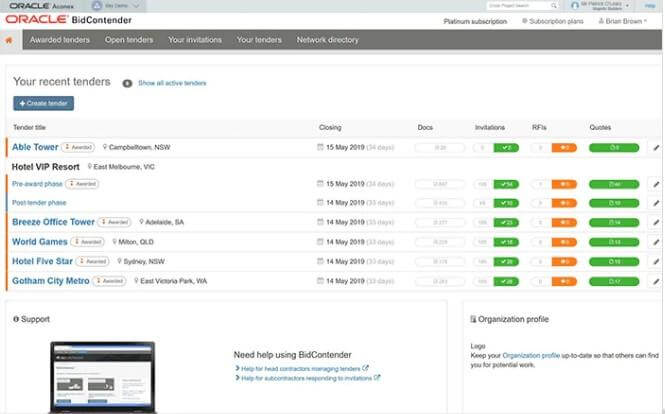Viewport: 665px width, 414px height.
Task: Click the Docs count pill for Able Tower
Action: coord(440,148)
